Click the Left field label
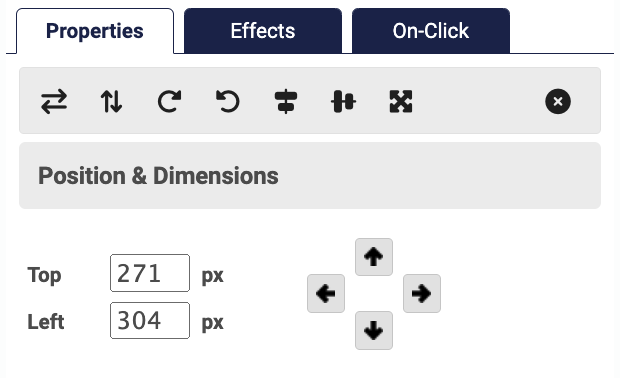Viewport: 620px width, 378px height. coord(45,322)
